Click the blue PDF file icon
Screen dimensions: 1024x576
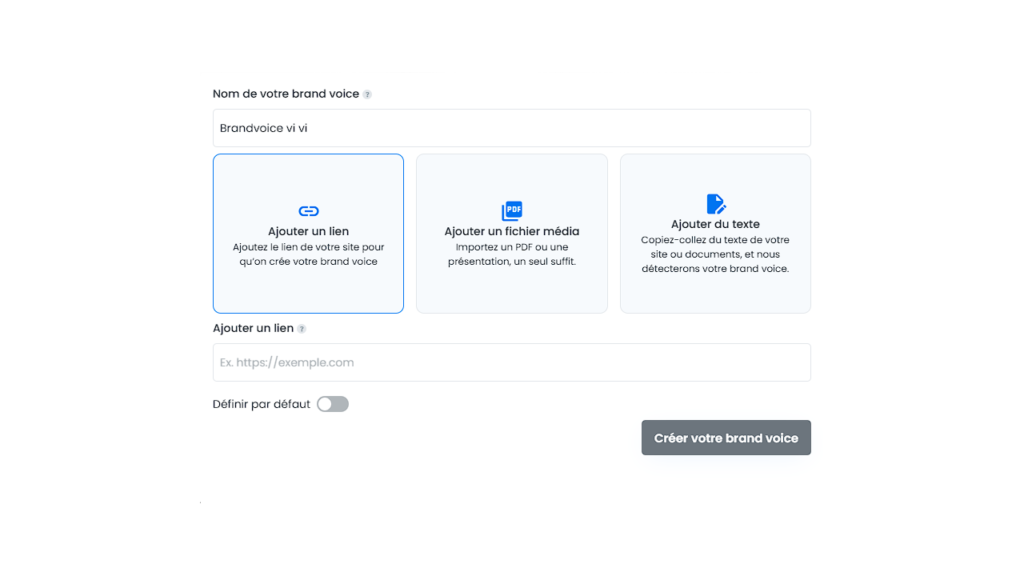point(512,210)
